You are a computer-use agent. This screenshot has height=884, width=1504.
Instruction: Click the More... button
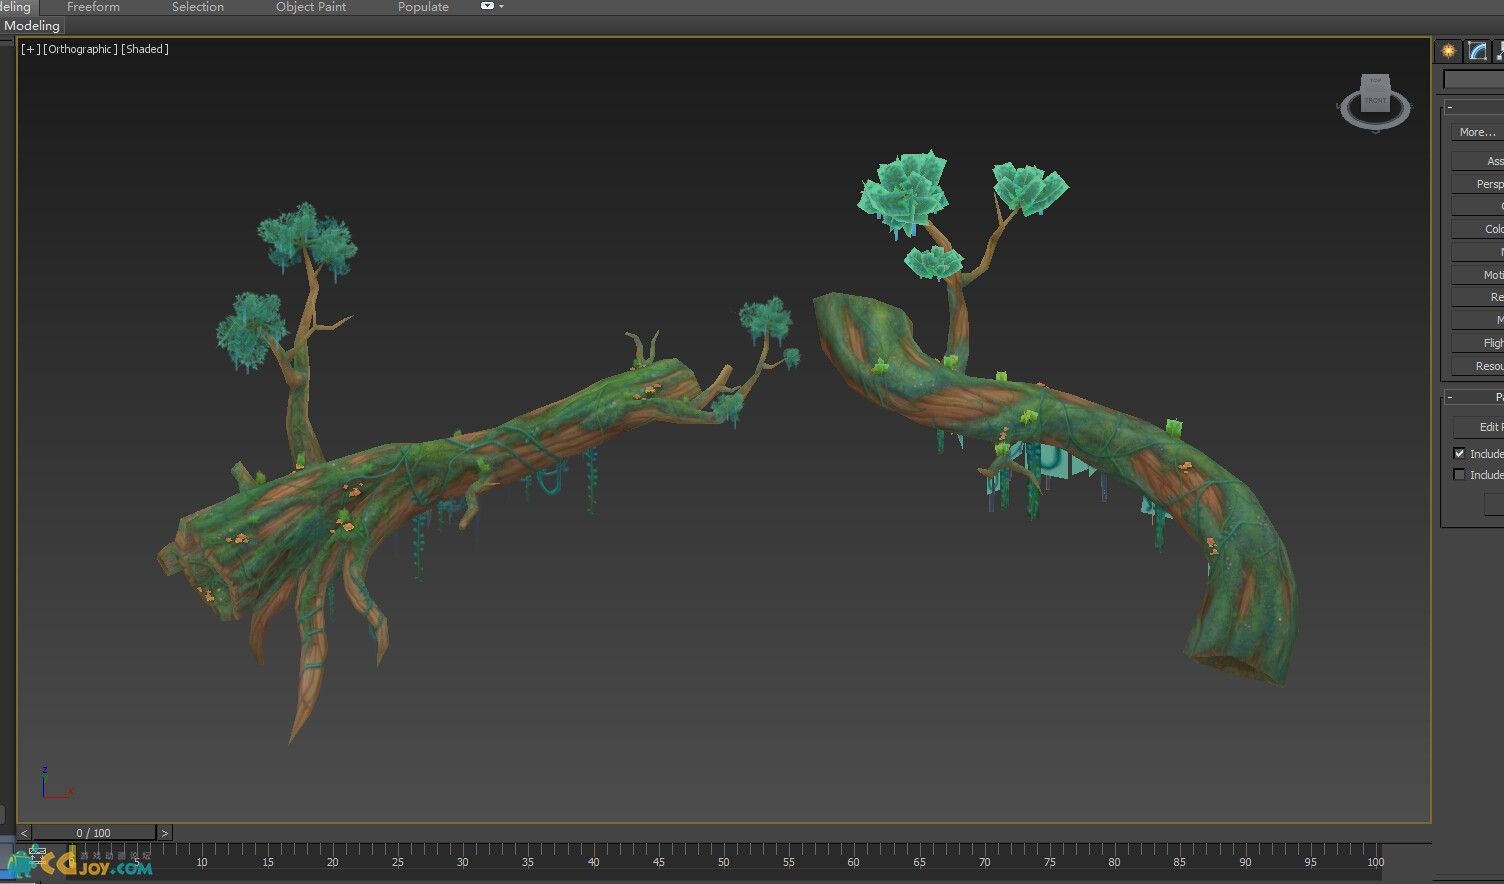point(1477,132)
